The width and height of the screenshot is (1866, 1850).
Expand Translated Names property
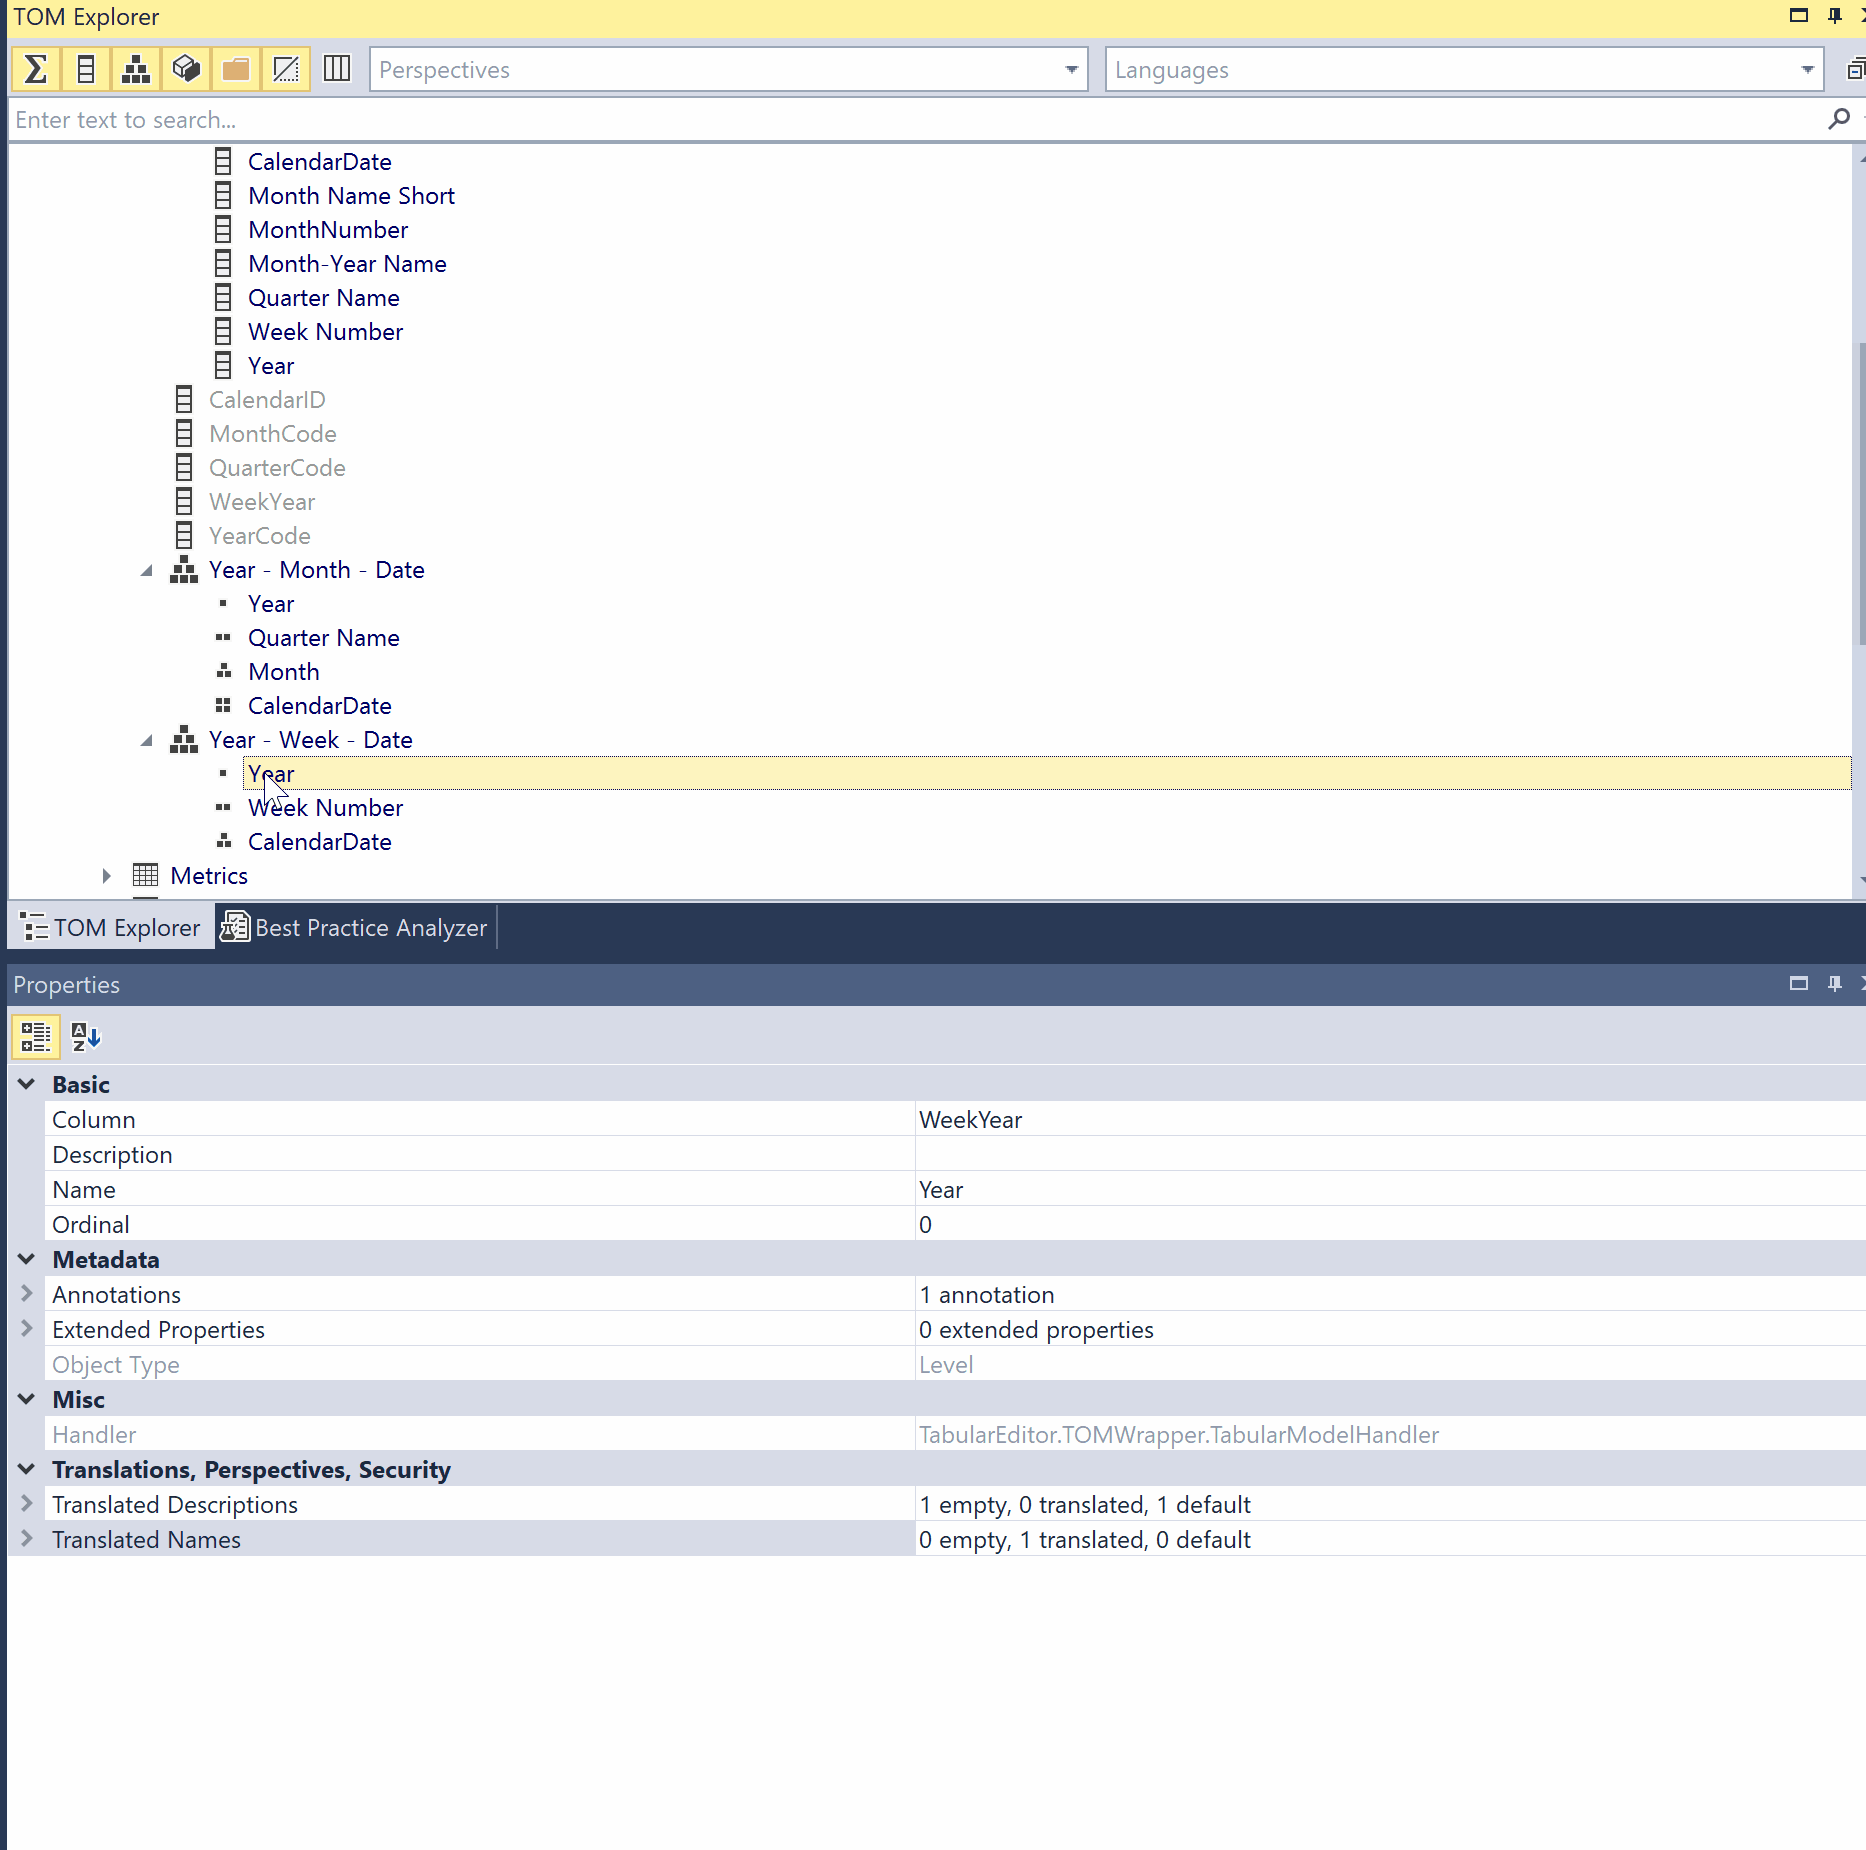click(x=27, y=1539)
